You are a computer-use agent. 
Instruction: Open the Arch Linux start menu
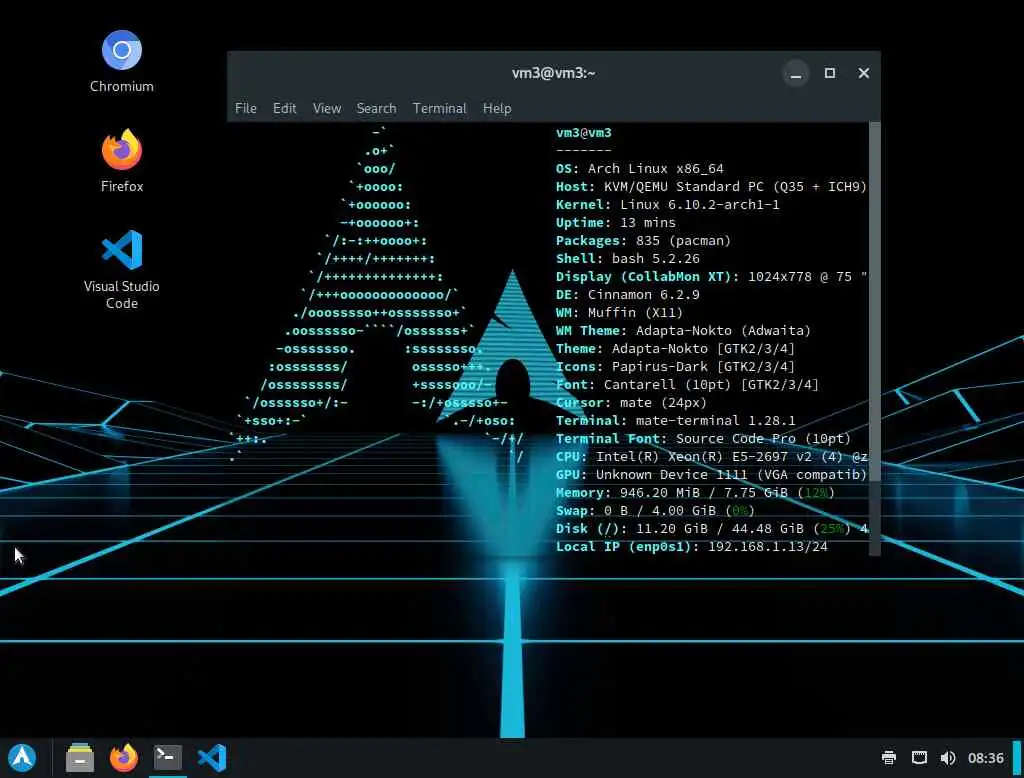pos(22,758)
